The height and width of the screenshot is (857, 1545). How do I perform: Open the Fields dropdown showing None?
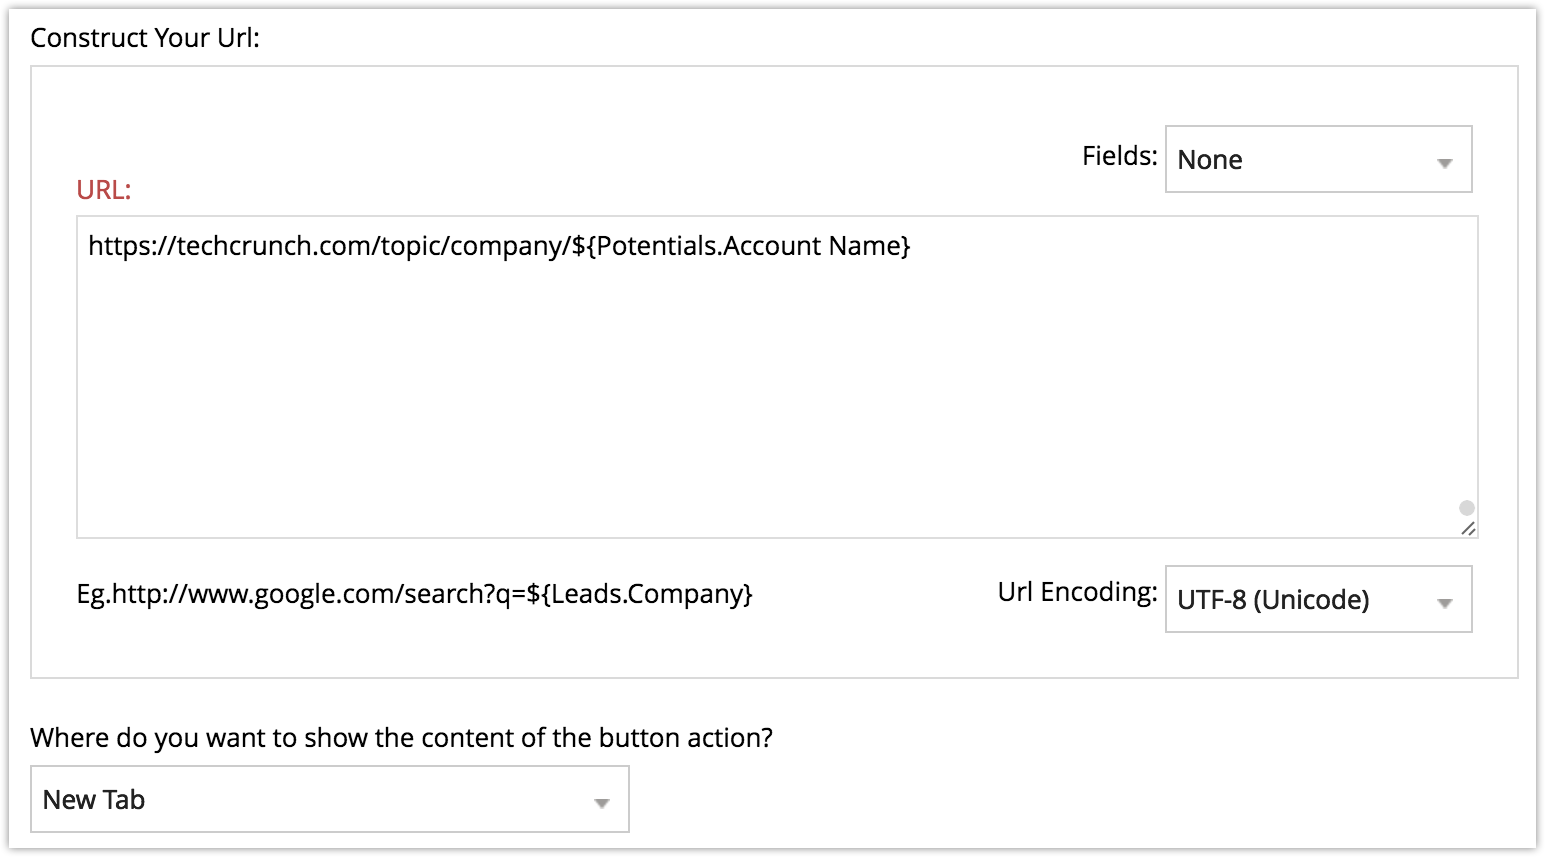pyautogui.click(x=1317, y=159)
